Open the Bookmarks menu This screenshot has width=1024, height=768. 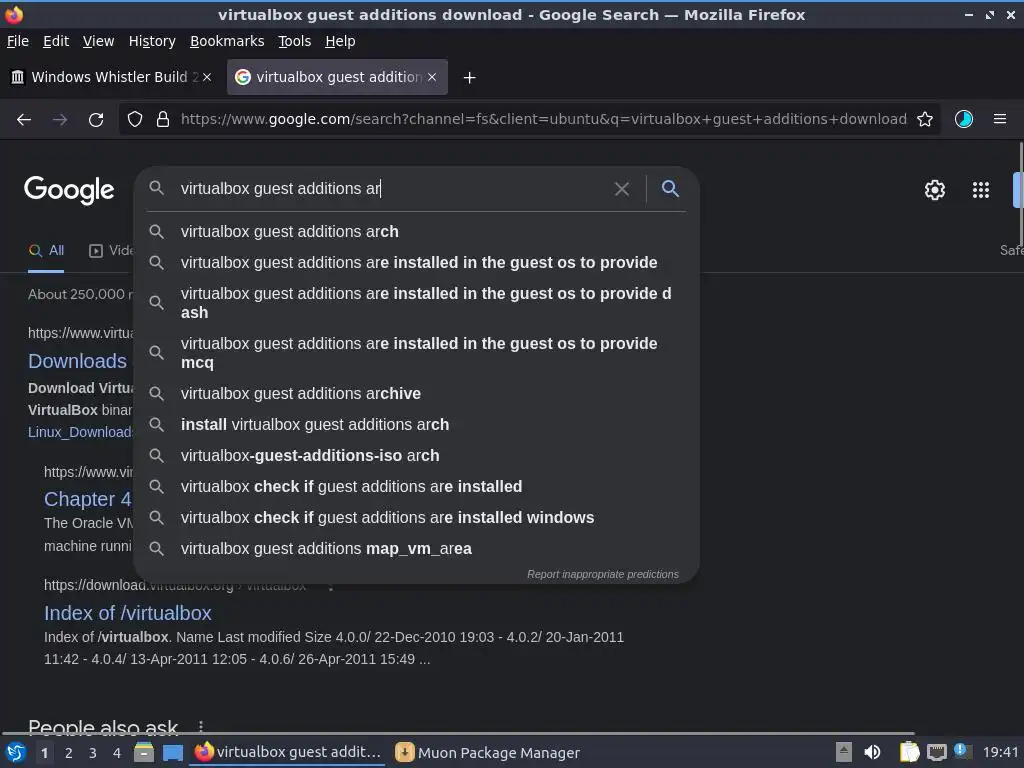click(227, 41)
